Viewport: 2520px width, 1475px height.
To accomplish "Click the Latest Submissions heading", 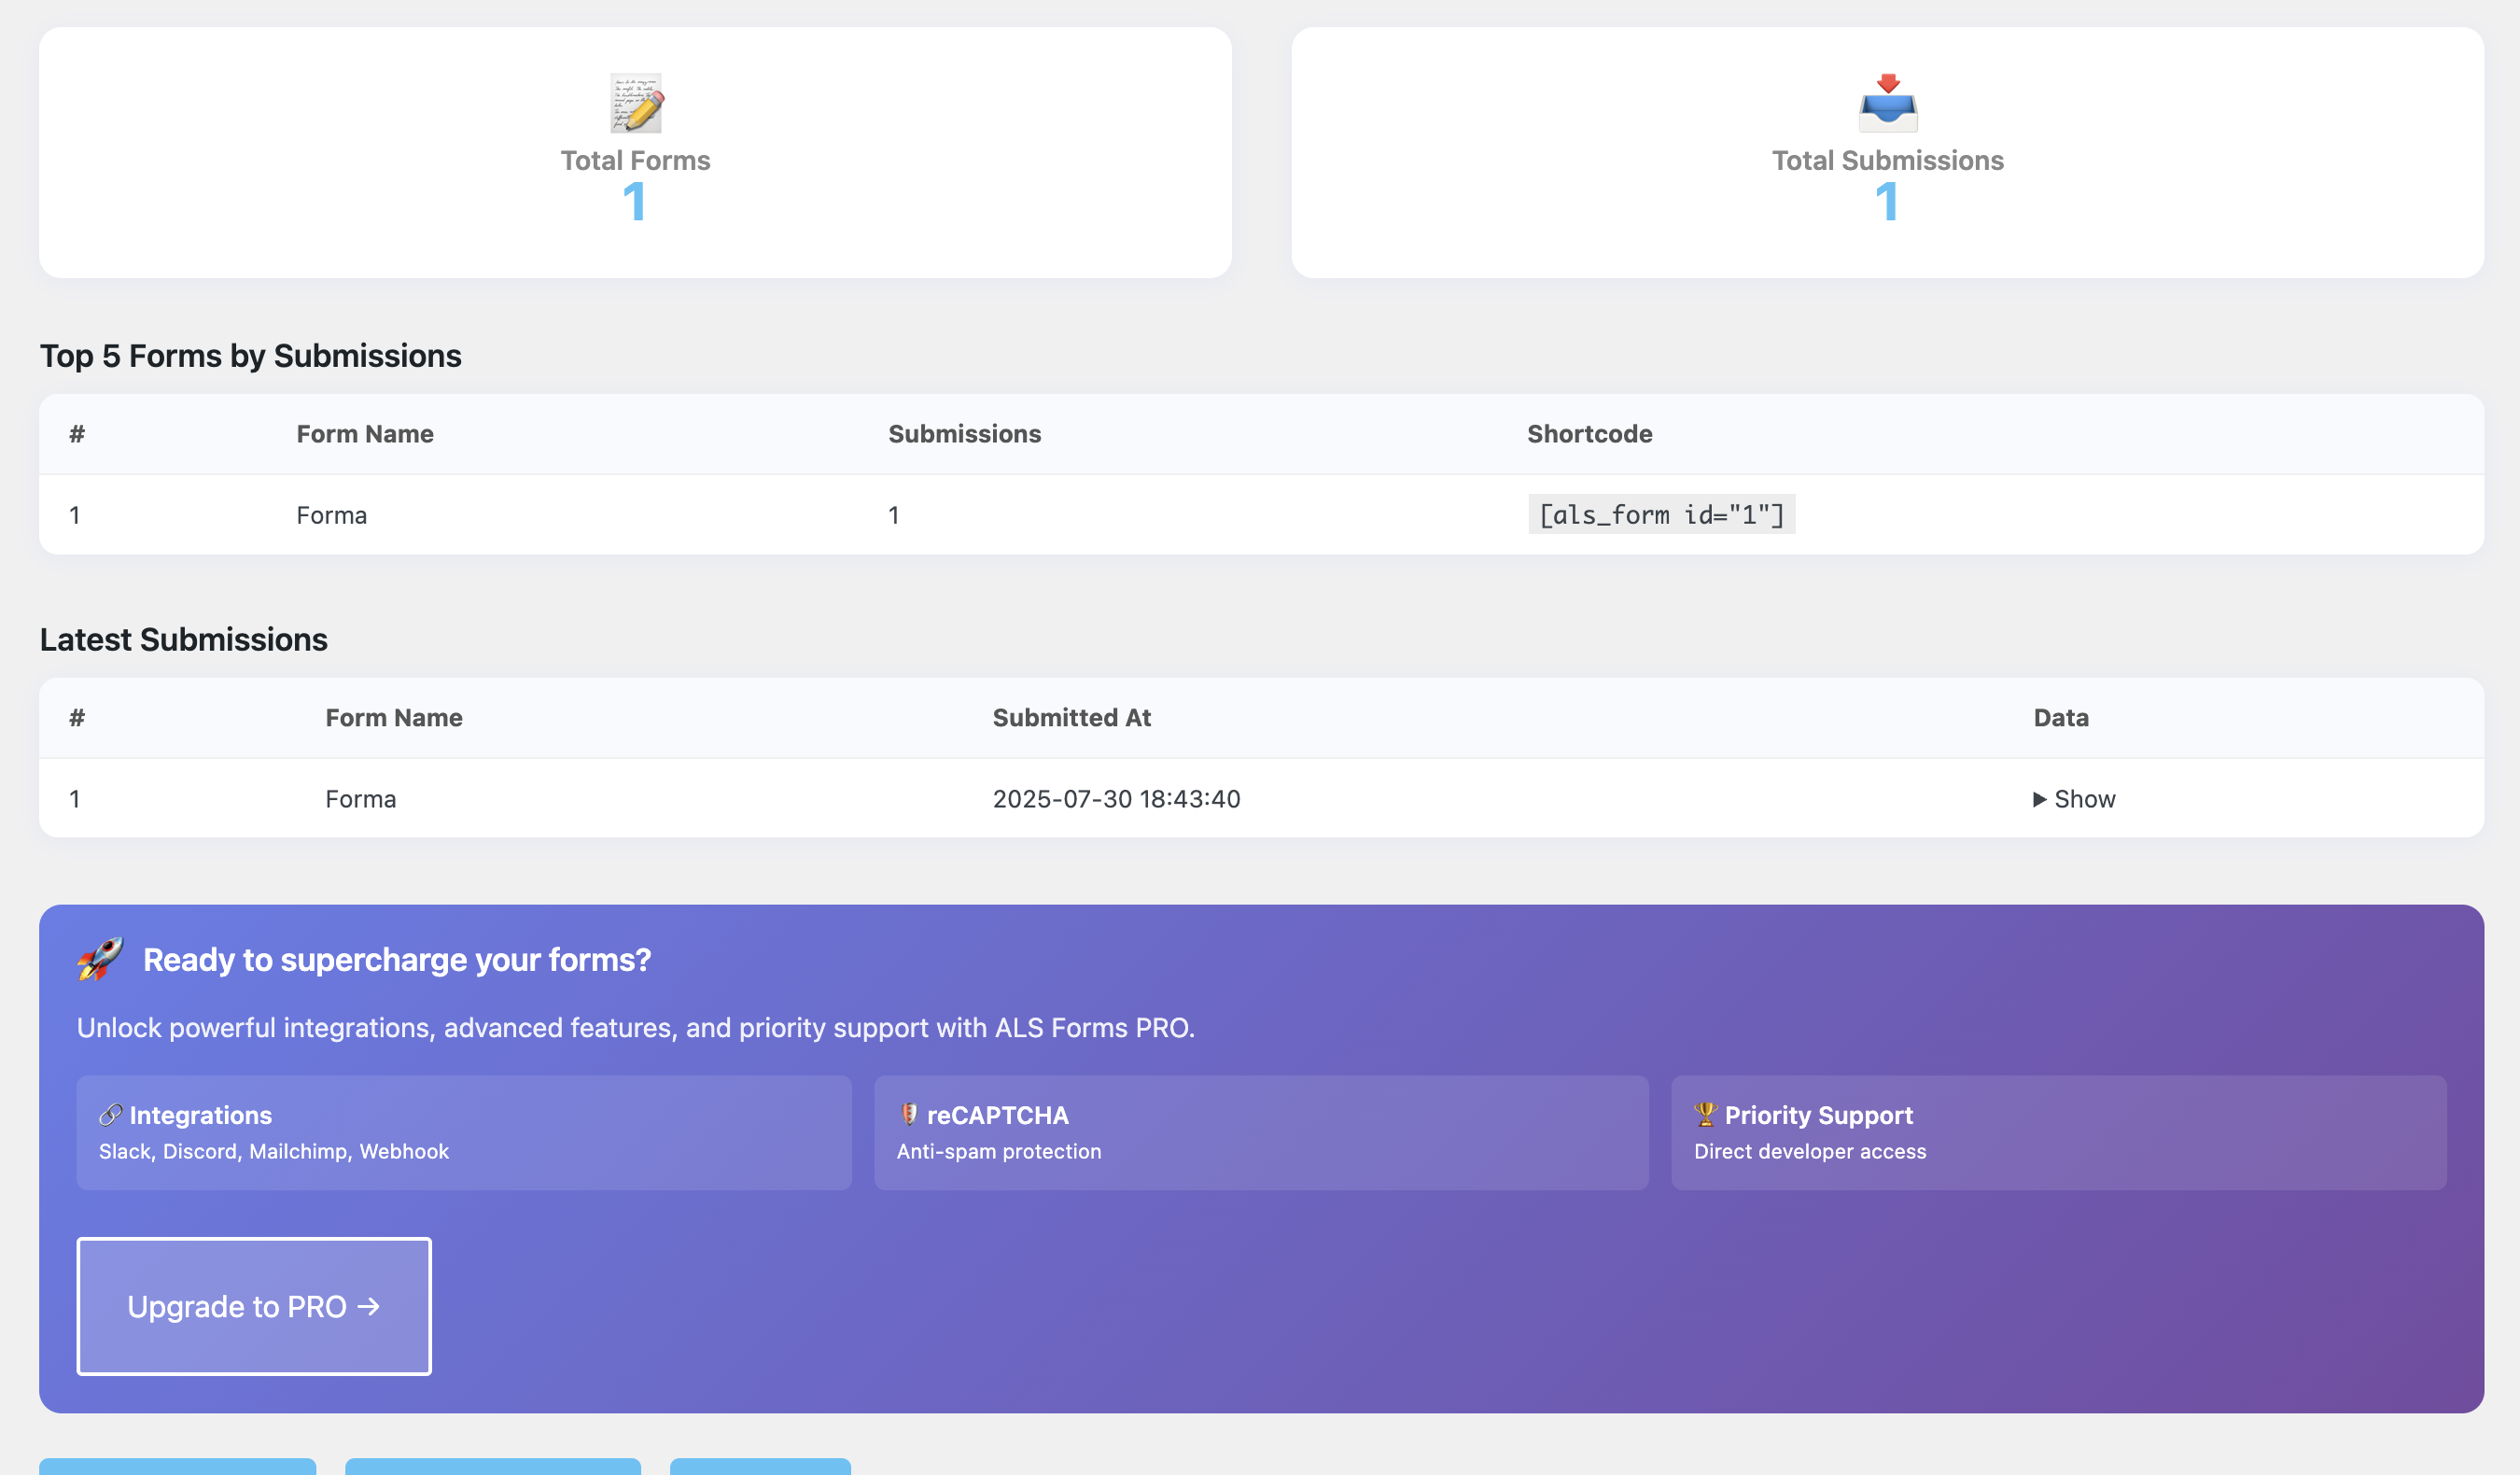I will click(x=184, y=639).
